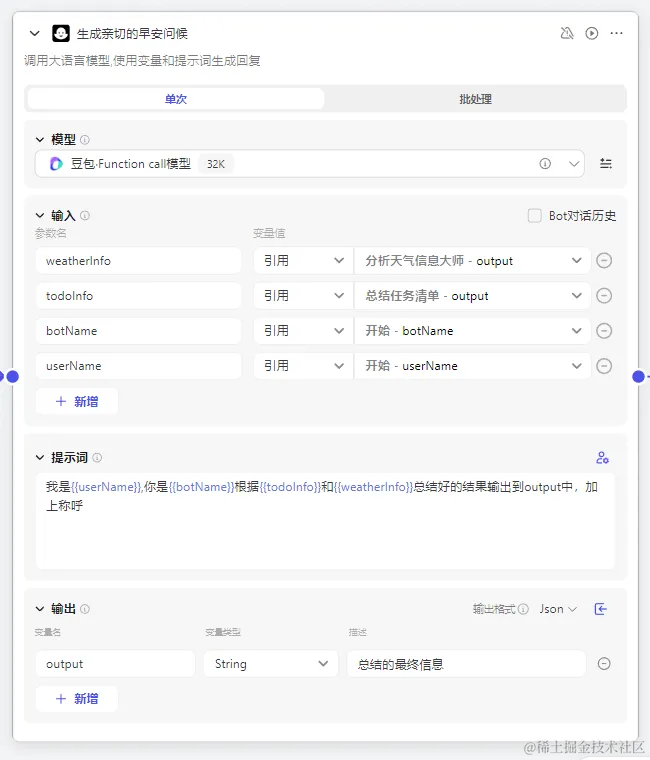Open 引用 type dropdown for todoInfo
This screenshot has height=760, width=650.
pyautogui.click(x=303, y=296)
